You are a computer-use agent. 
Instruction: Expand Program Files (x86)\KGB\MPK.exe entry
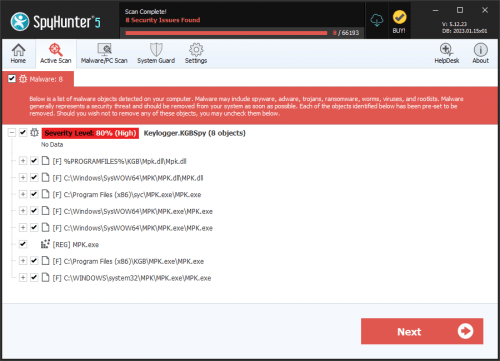(23, 261)
